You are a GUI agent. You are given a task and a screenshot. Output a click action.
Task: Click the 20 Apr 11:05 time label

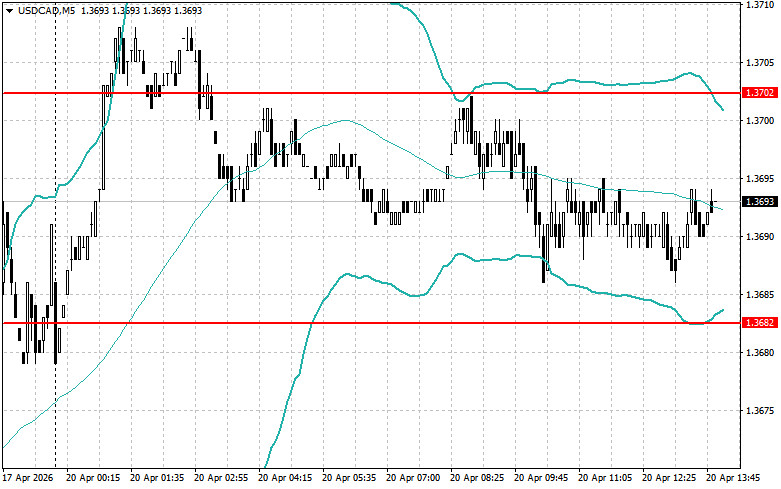tap(605, 478)
